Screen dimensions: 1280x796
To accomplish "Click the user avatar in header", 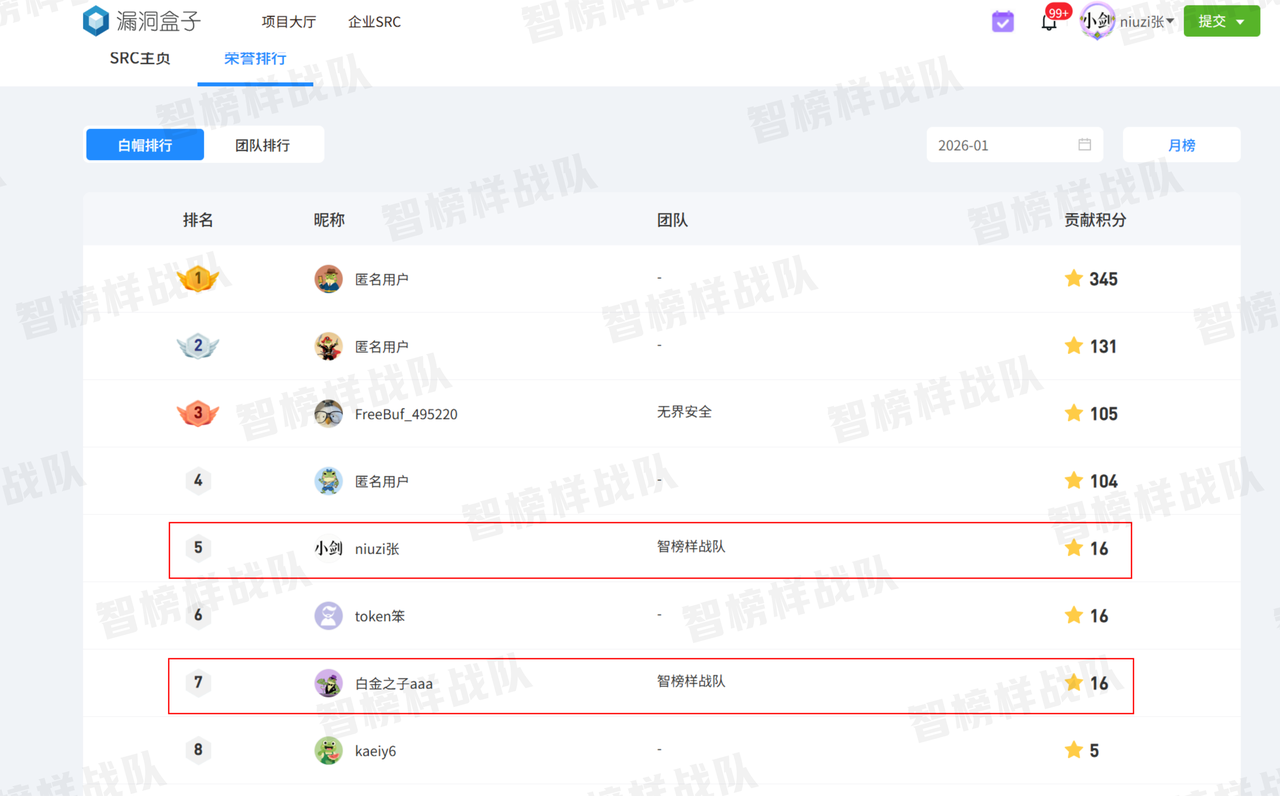I will (x=1097, y=21).
